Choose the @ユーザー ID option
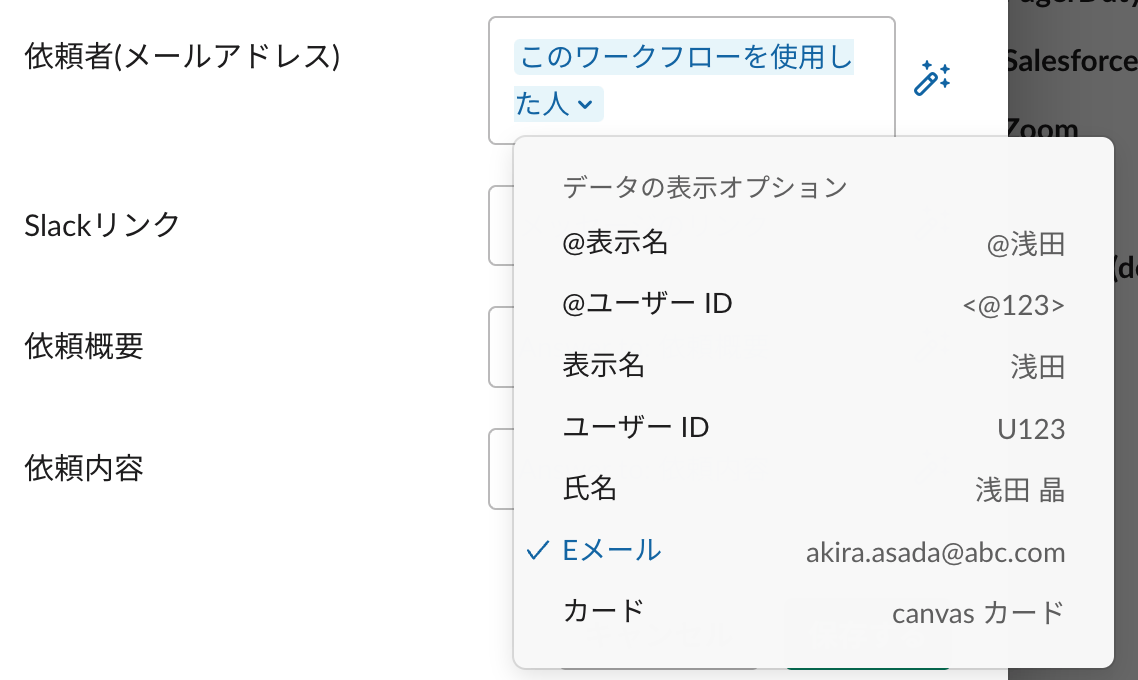 tap(814, 304)
